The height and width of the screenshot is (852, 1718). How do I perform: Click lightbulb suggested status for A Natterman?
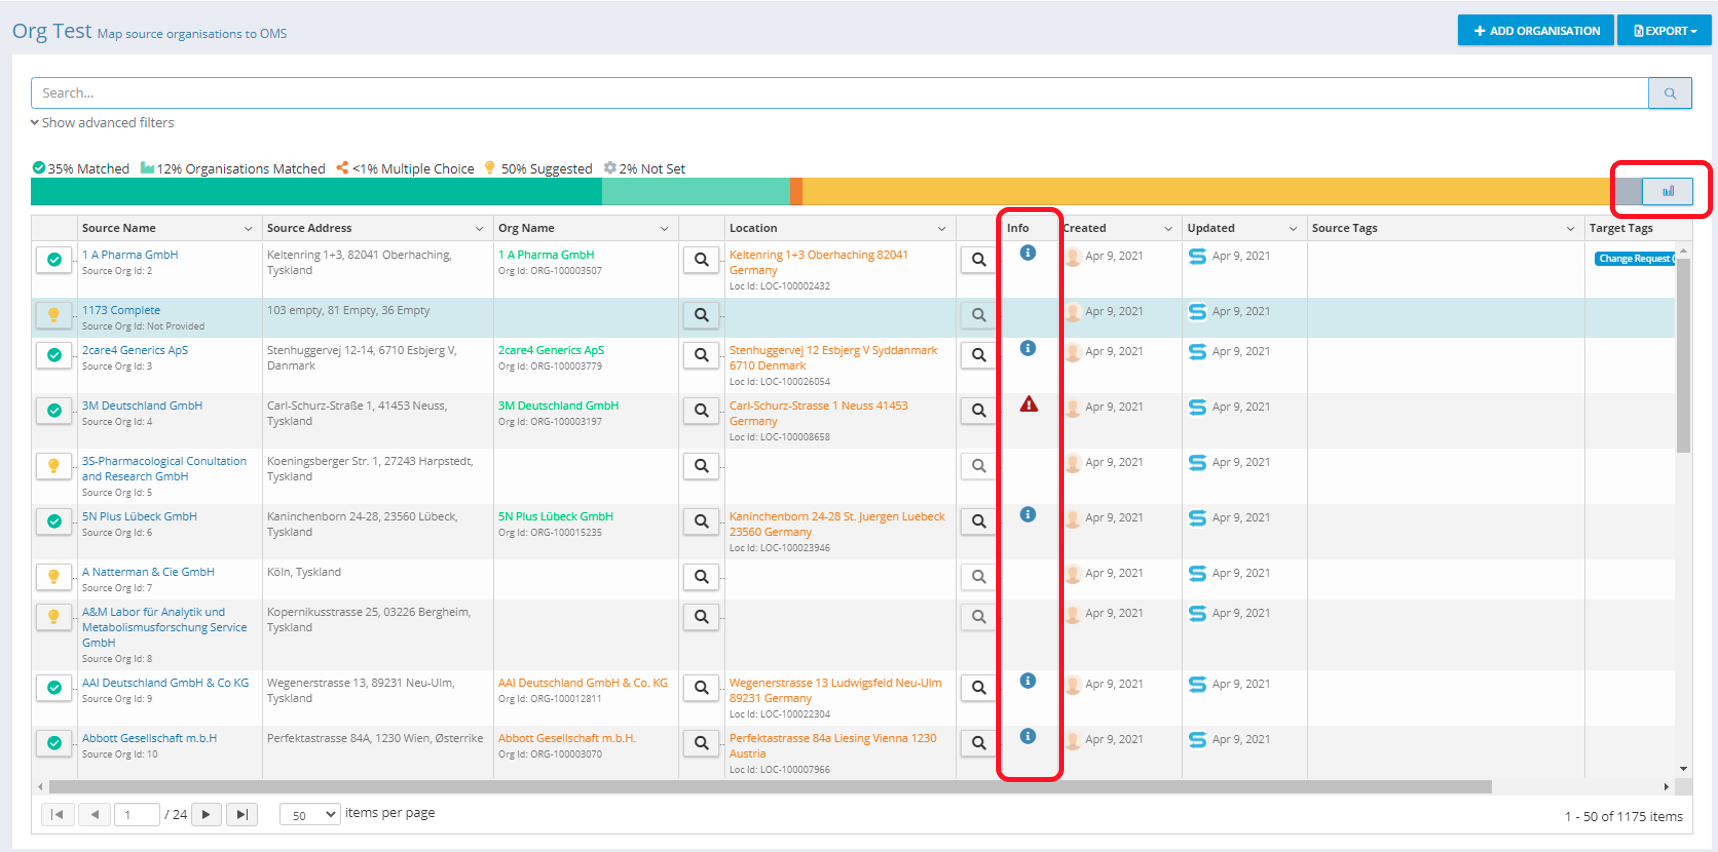coord(54,577)
